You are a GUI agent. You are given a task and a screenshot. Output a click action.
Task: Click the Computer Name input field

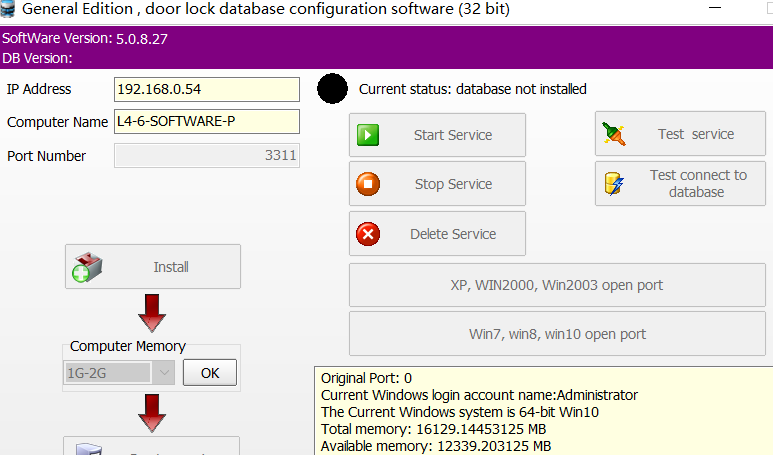207,121
